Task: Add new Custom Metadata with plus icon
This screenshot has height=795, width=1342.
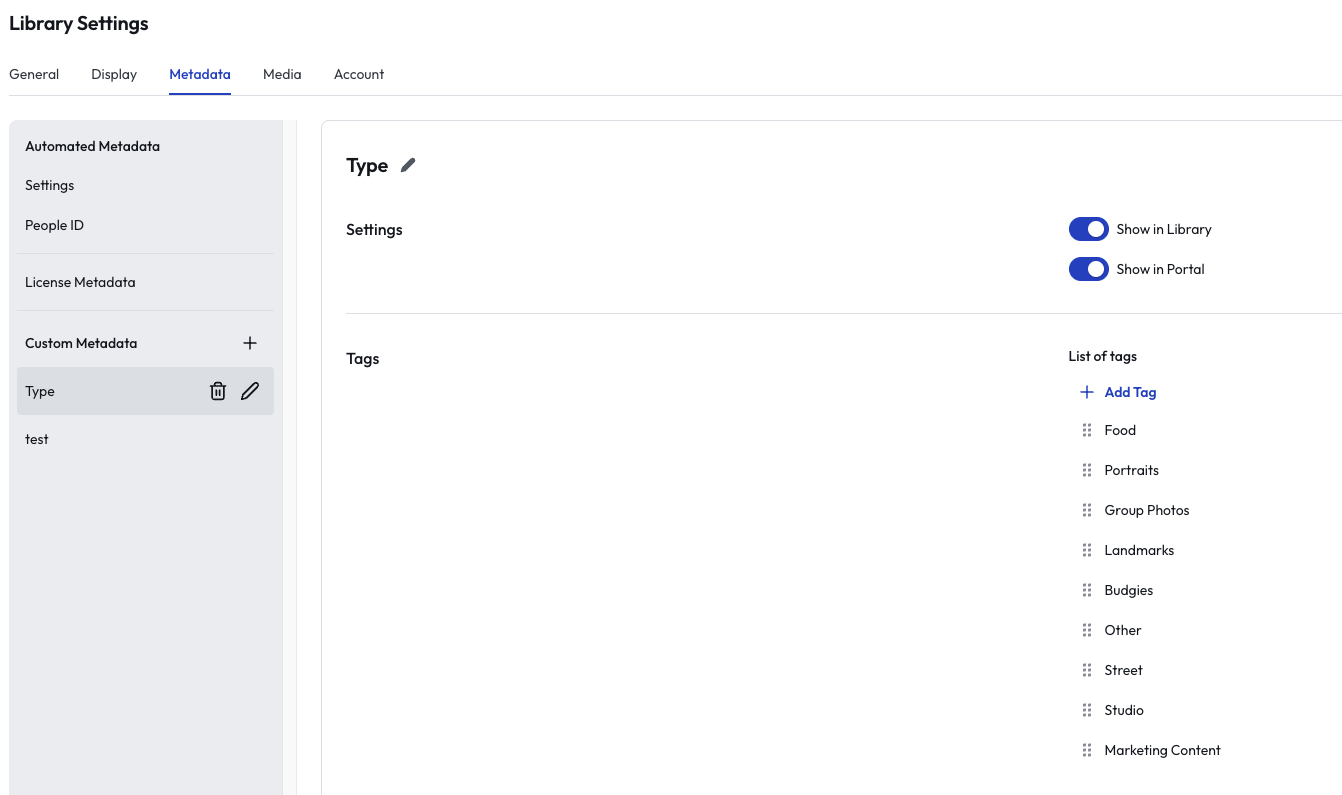Action: 250,343
